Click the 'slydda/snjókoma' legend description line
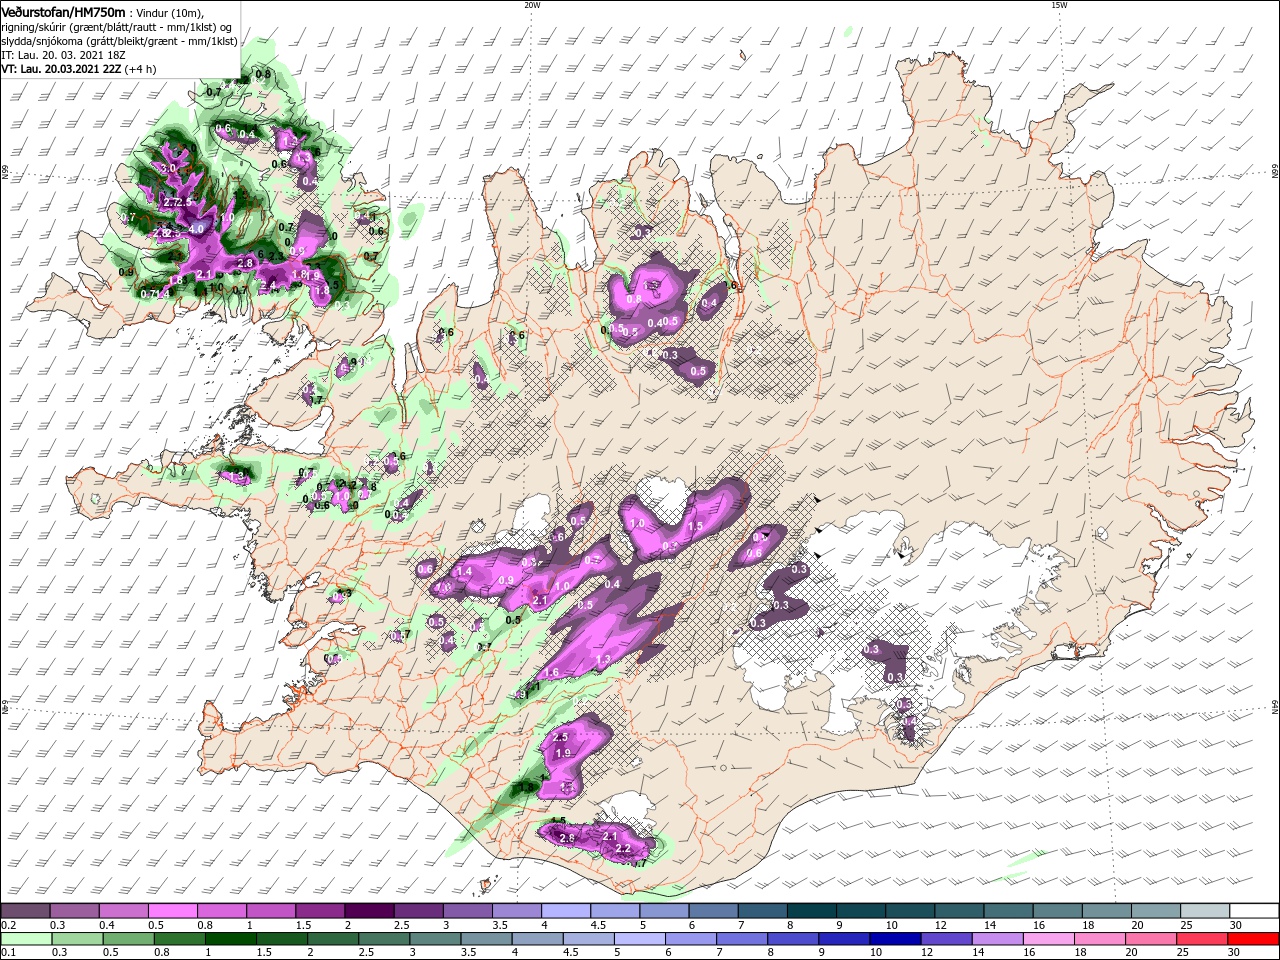Image resolution: width=1280 pixels, height=960 pixels. 120,41
